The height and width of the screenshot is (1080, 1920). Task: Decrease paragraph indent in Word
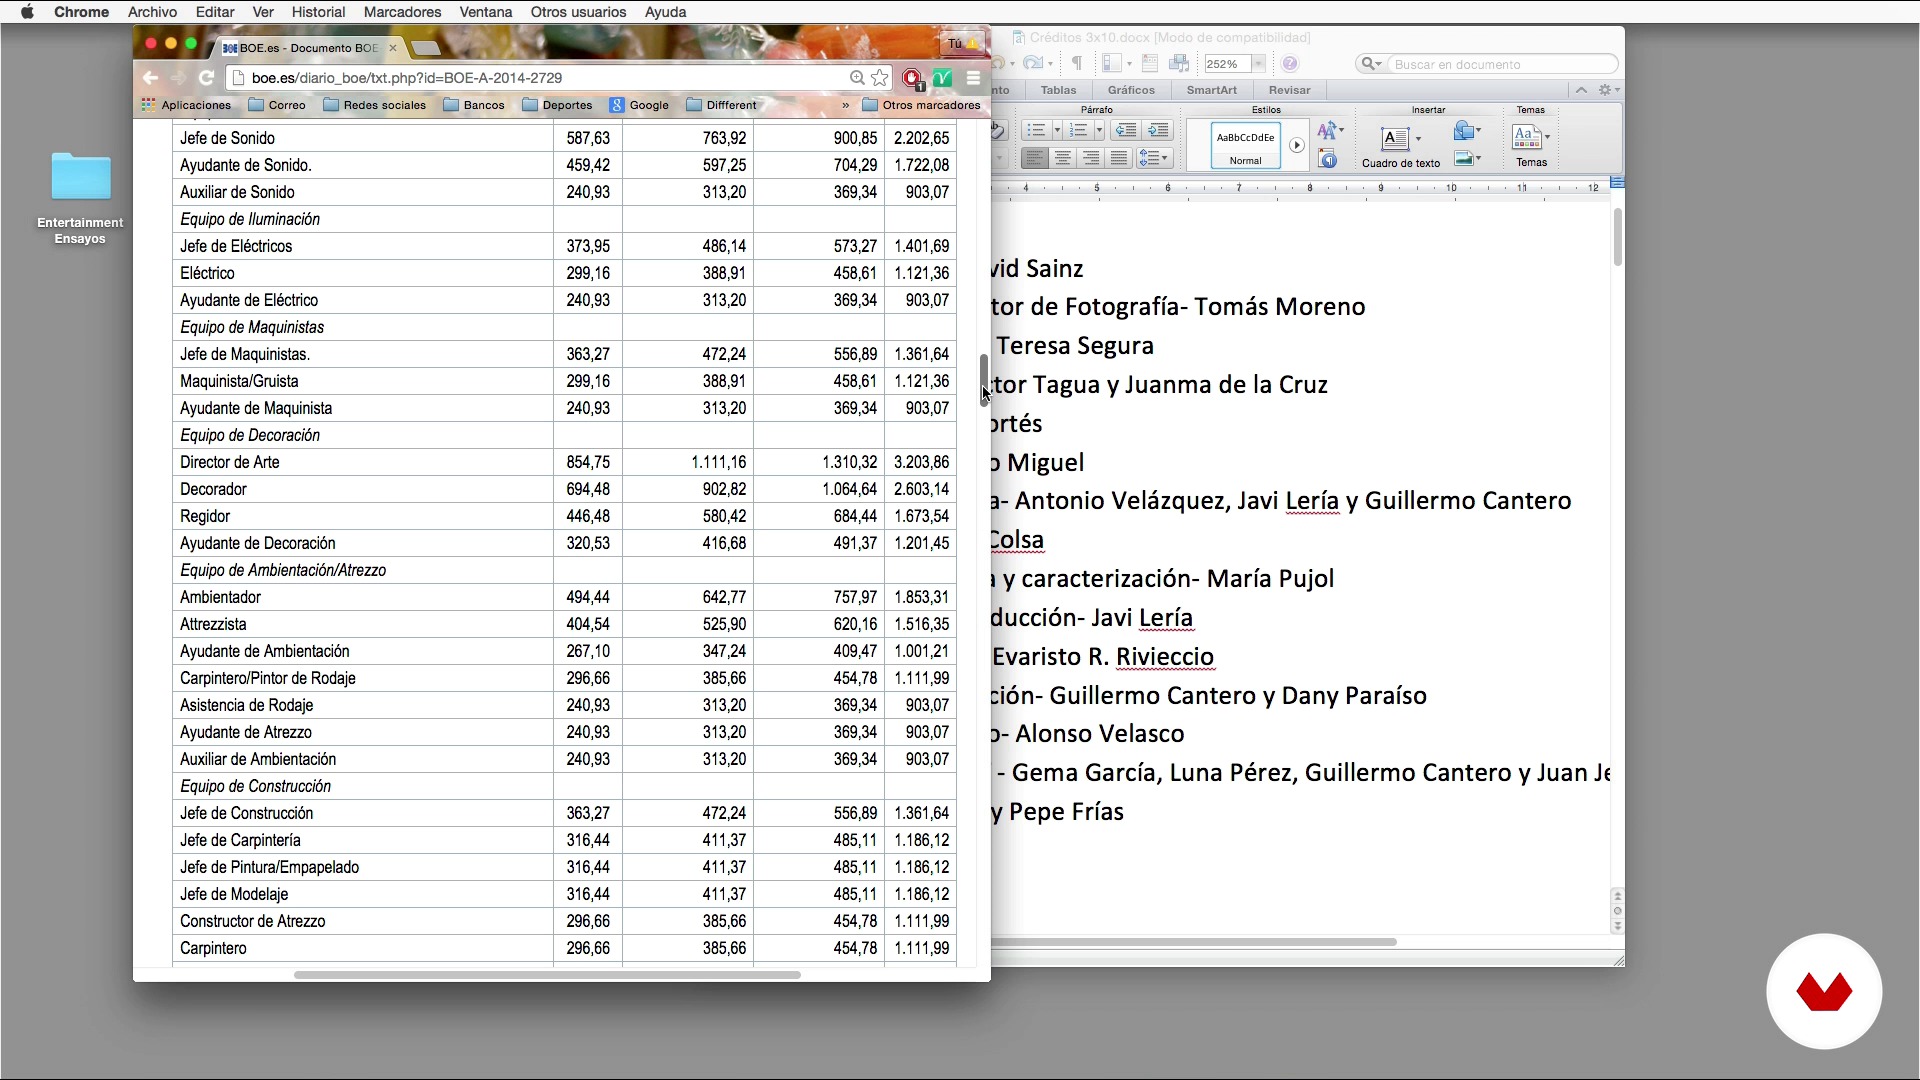click(x=1126, y=130)
